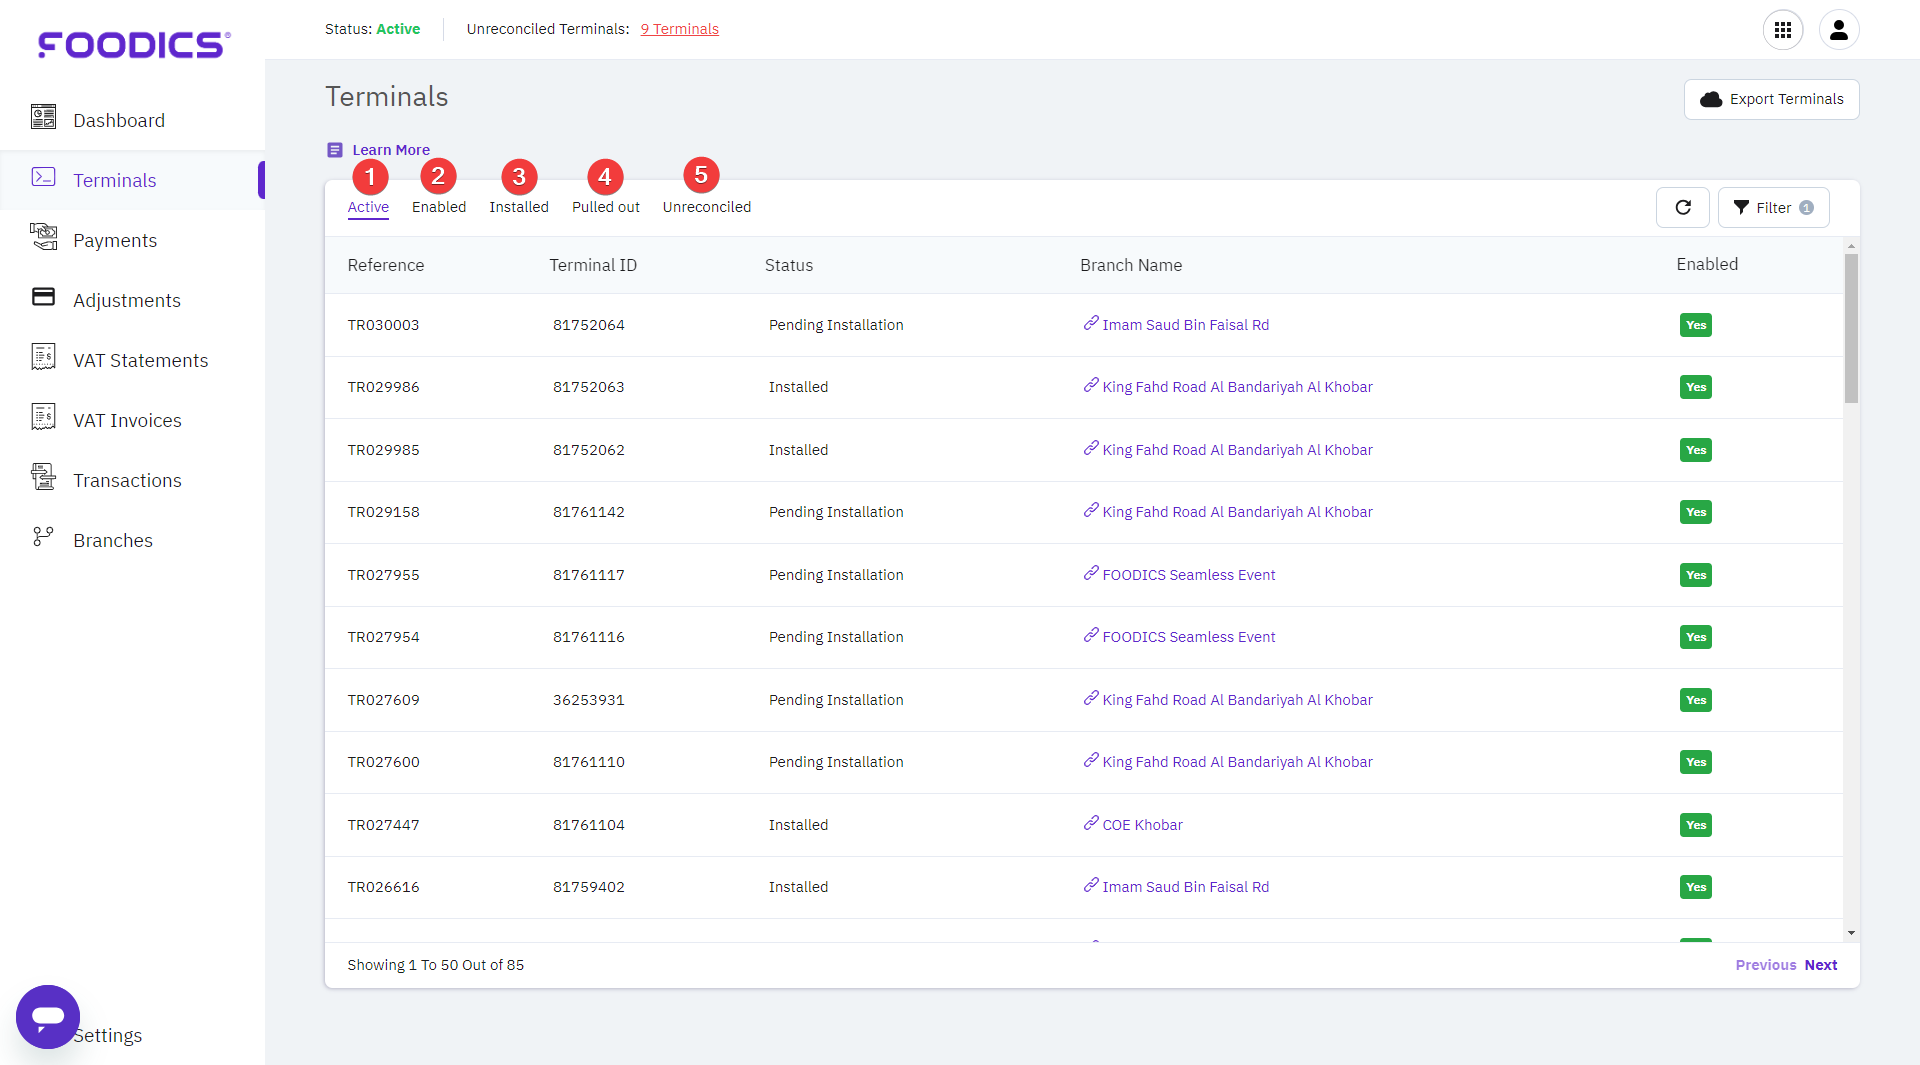Click the Yes badge for TR027954
The height and width of the screenshot is (1065, 1920).
coord(1696,637)
